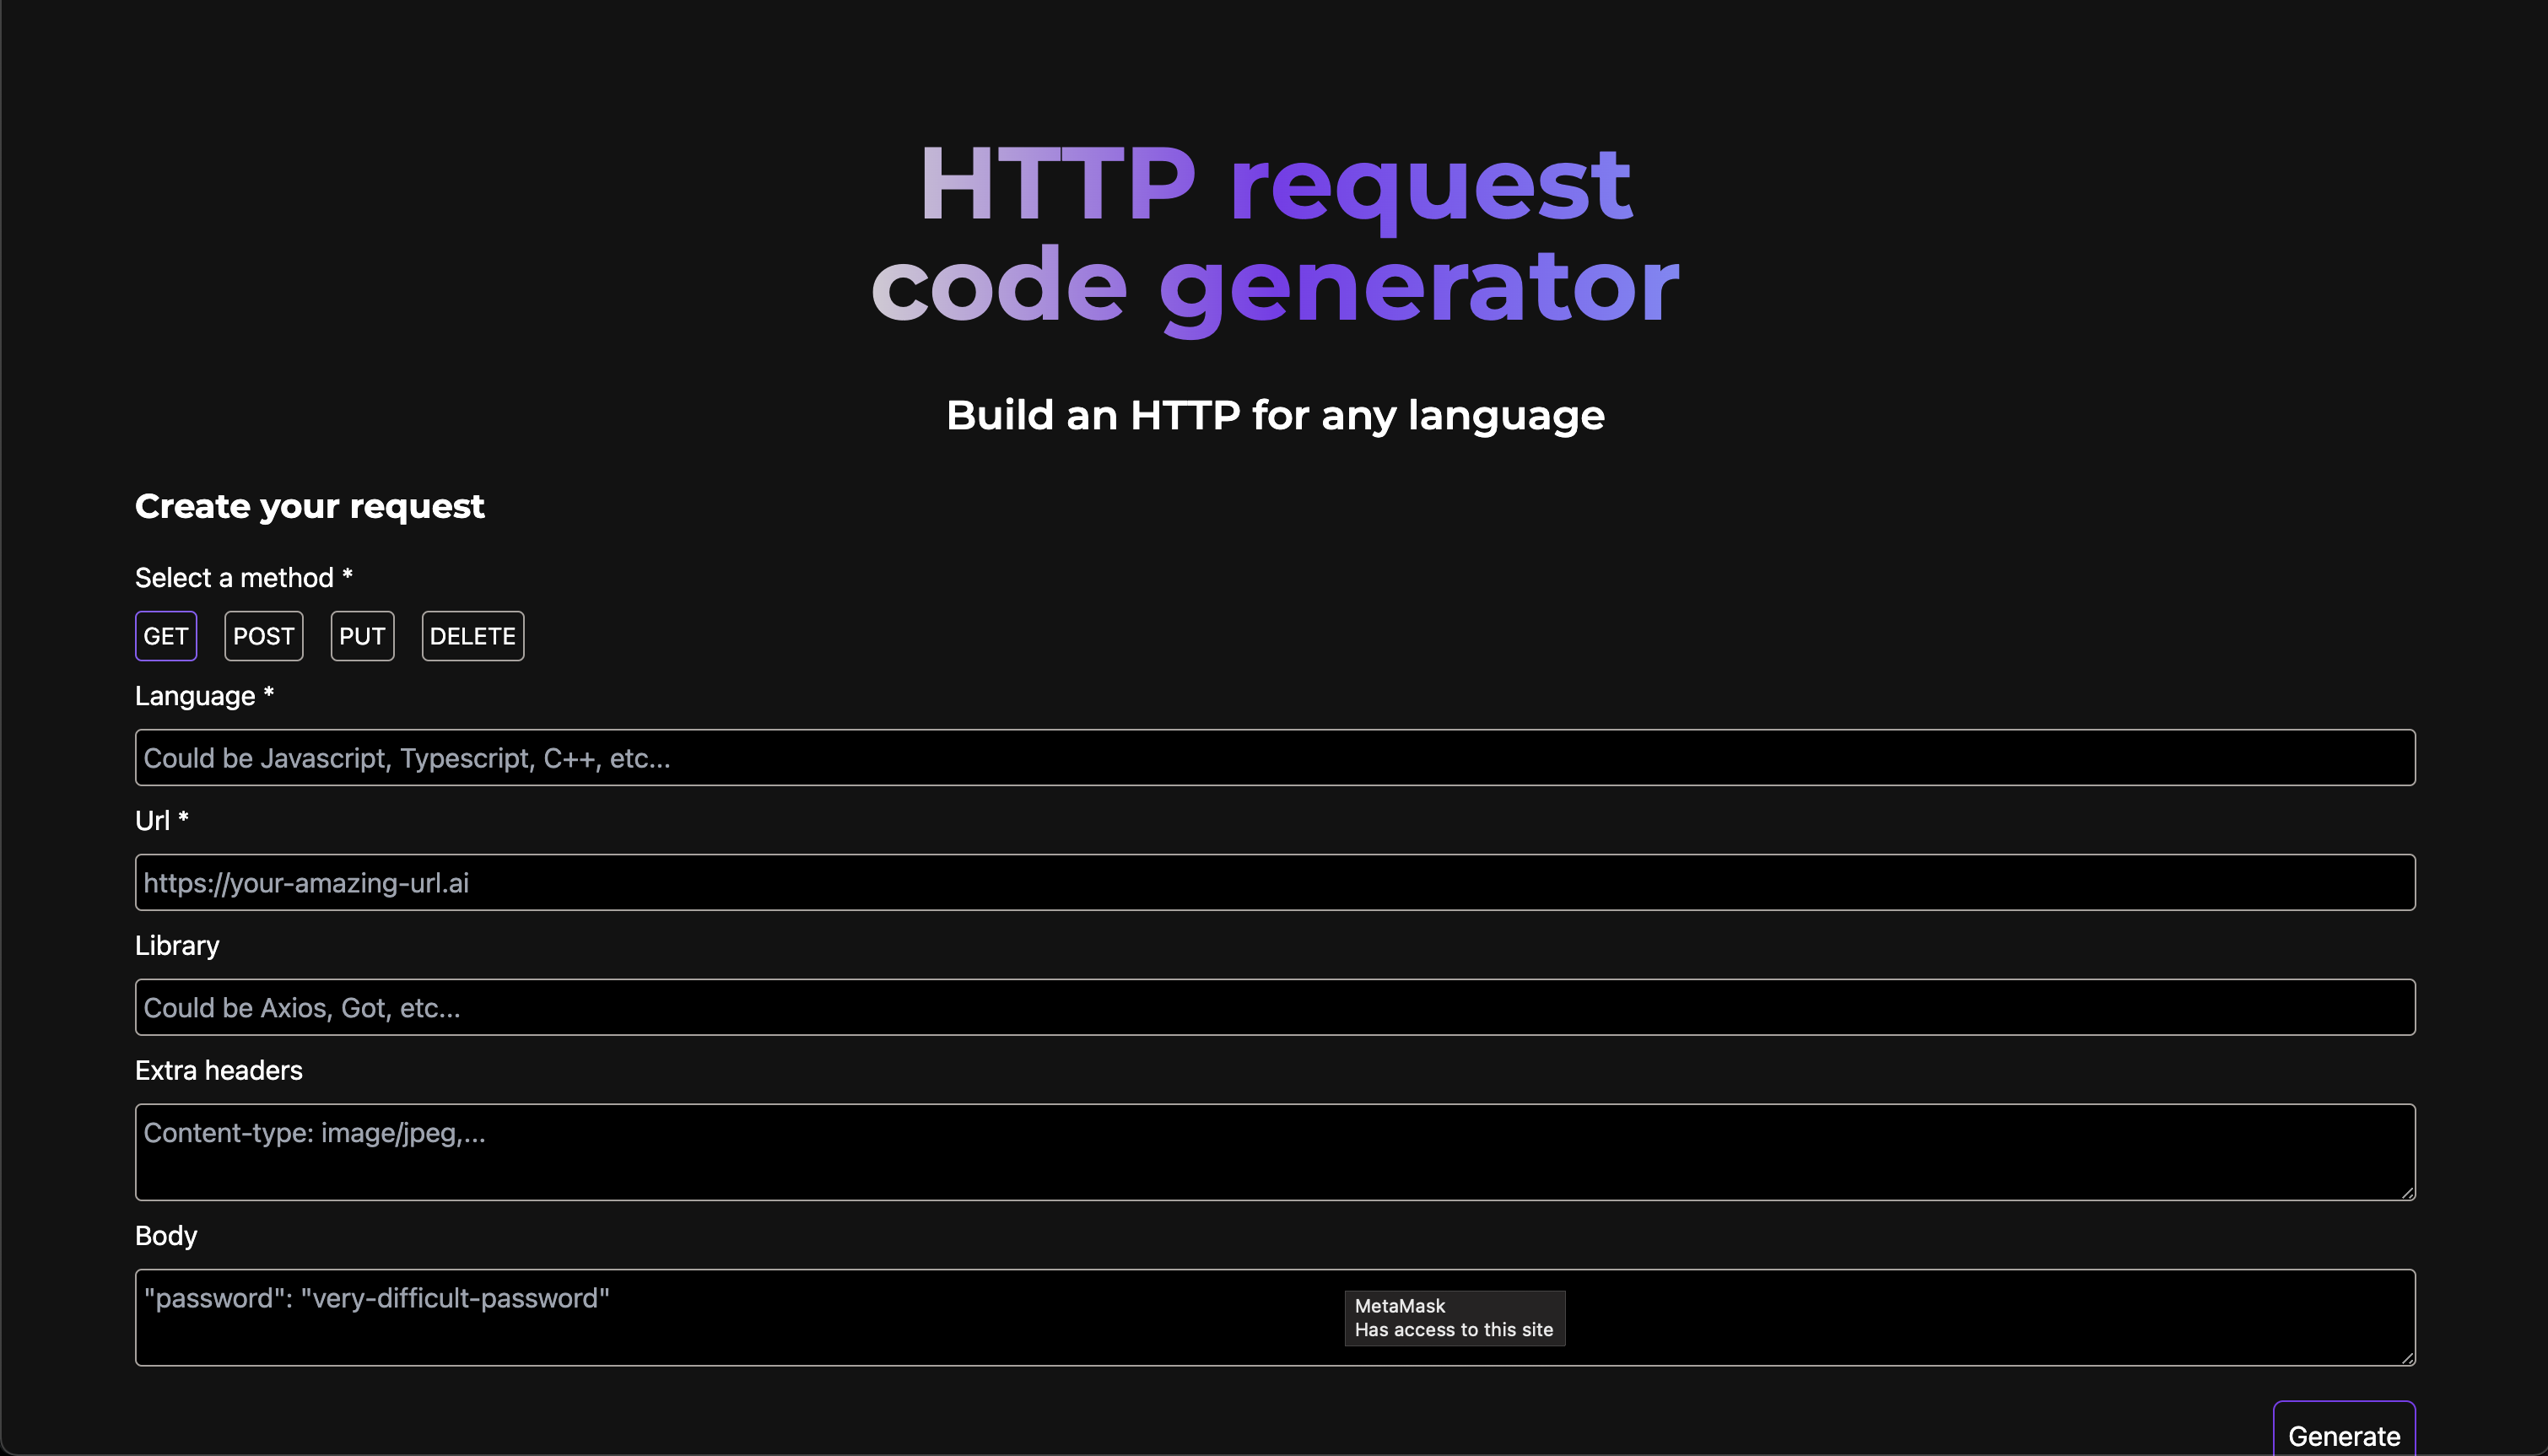Click the 'Extra headers' label text

[x=218, y=1071]
